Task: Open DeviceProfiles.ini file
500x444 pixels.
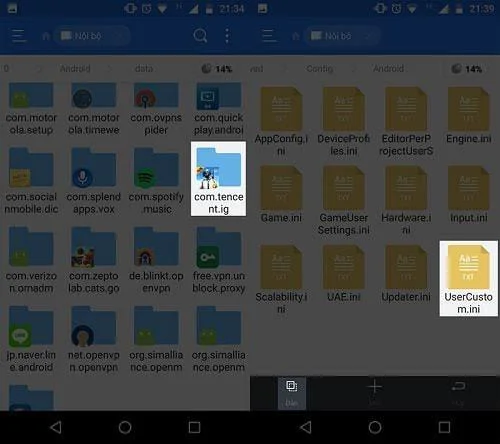Action: [x=344, y=122]
